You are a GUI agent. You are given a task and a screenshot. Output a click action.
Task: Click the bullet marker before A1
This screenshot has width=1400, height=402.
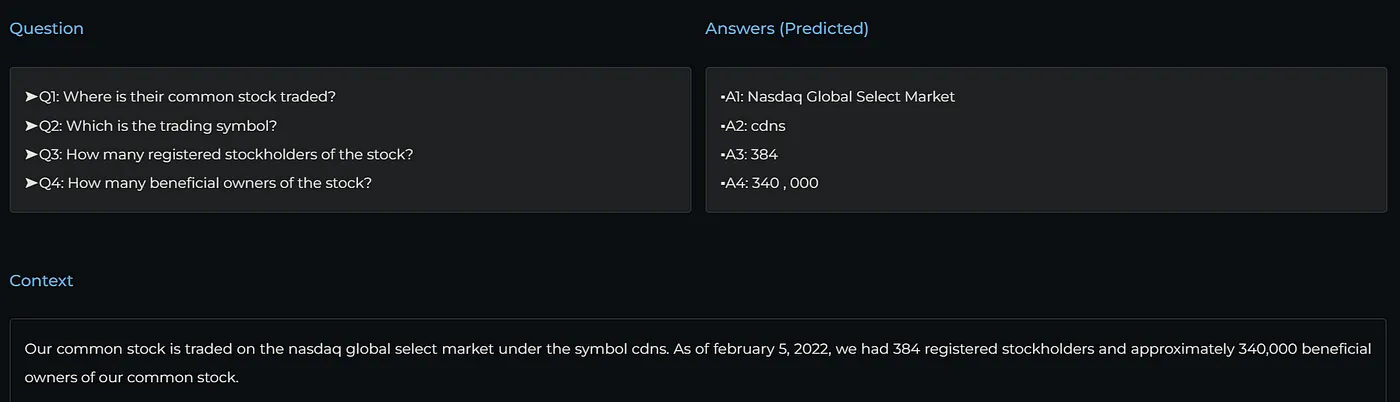click(722, 97)
